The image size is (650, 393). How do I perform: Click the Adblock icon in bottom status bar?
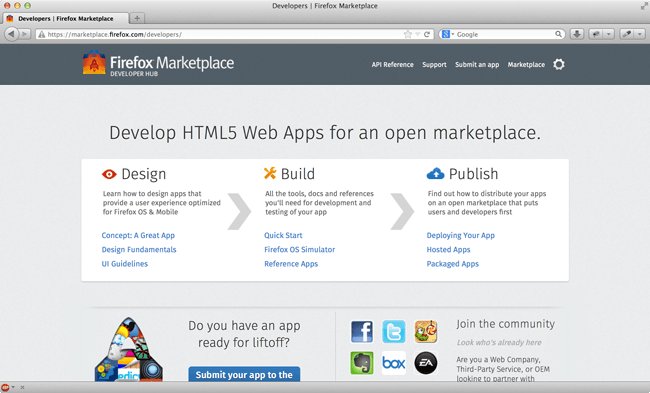[5, 387]
